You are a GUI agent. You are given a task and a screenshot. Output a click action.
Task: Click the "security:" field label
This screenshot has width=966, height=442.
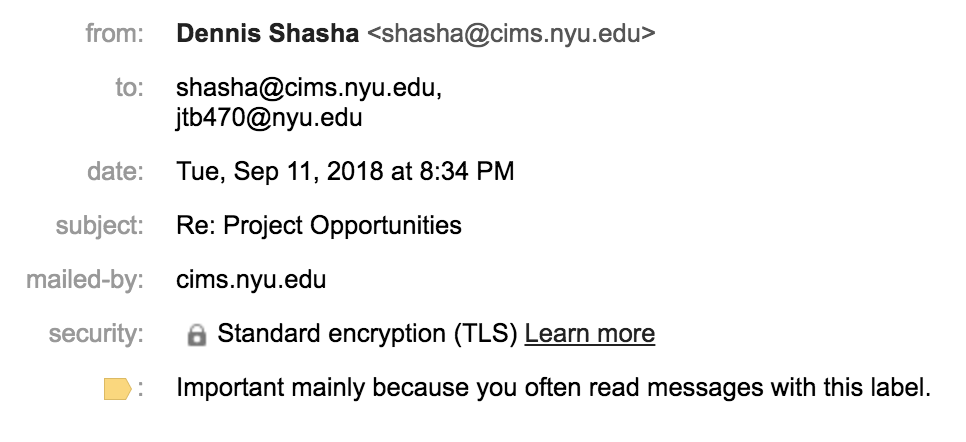point(96,333)
